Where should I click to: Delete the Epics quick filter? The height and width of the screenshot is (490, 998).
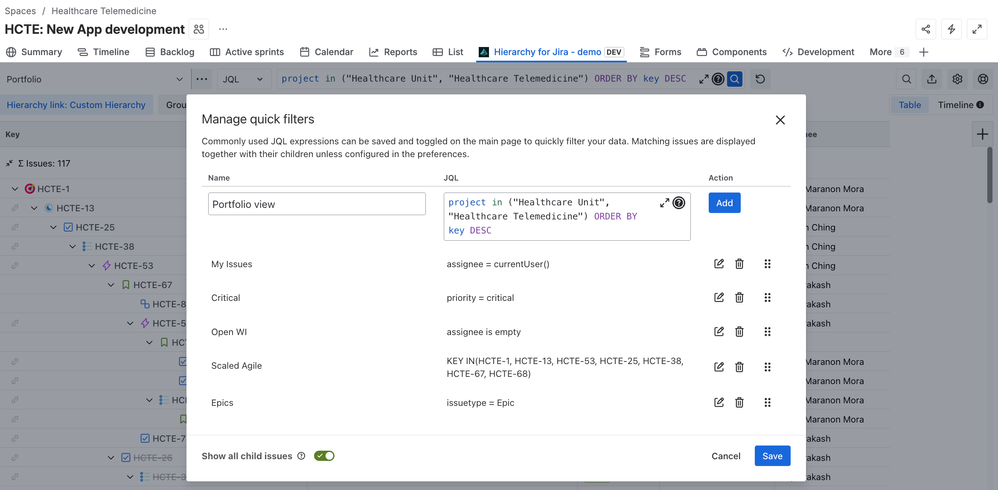point(739,402)
